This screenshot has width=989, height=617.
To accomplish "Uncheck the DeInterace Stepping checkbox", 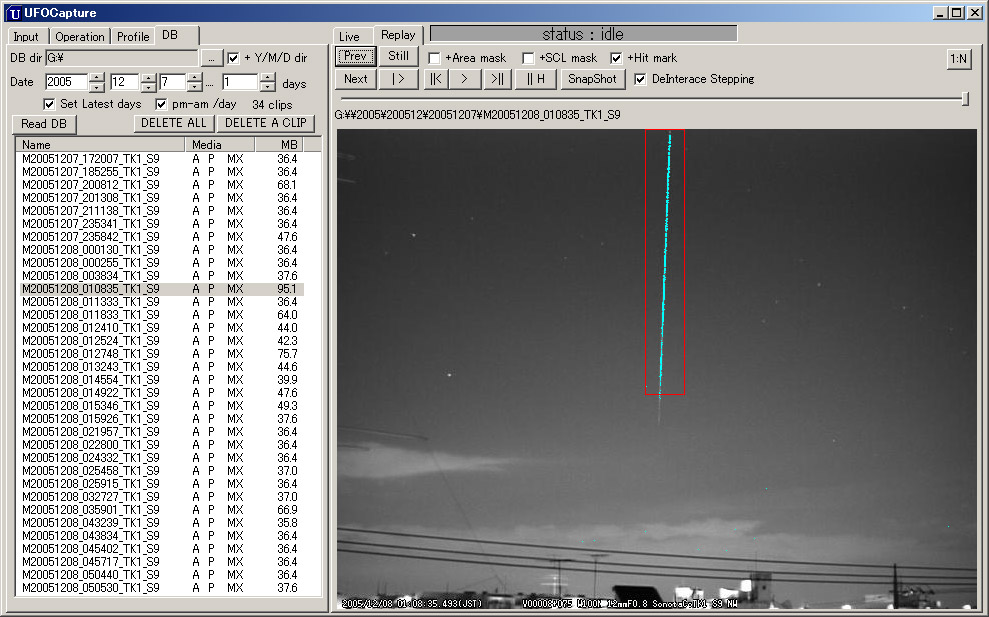I will 640,79.
